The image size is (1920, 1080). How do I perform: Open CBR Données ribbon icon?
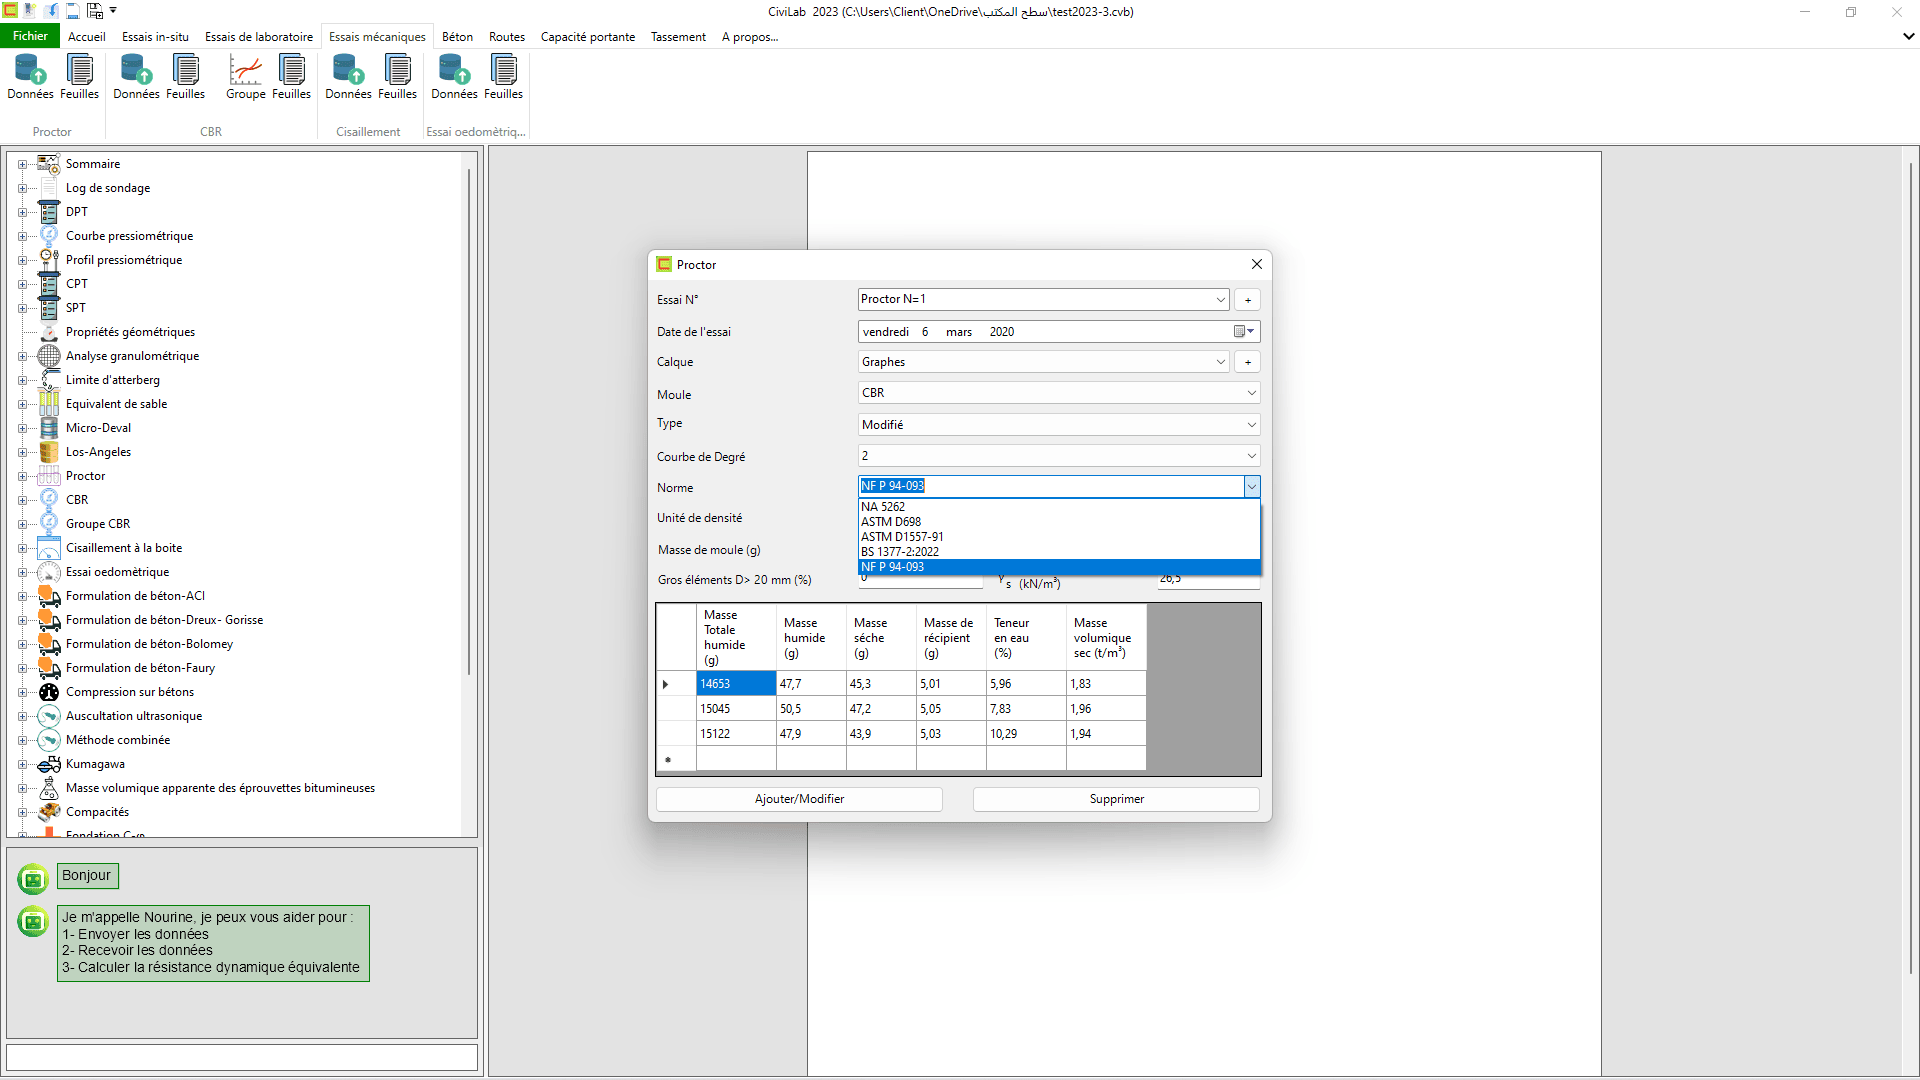136,77
